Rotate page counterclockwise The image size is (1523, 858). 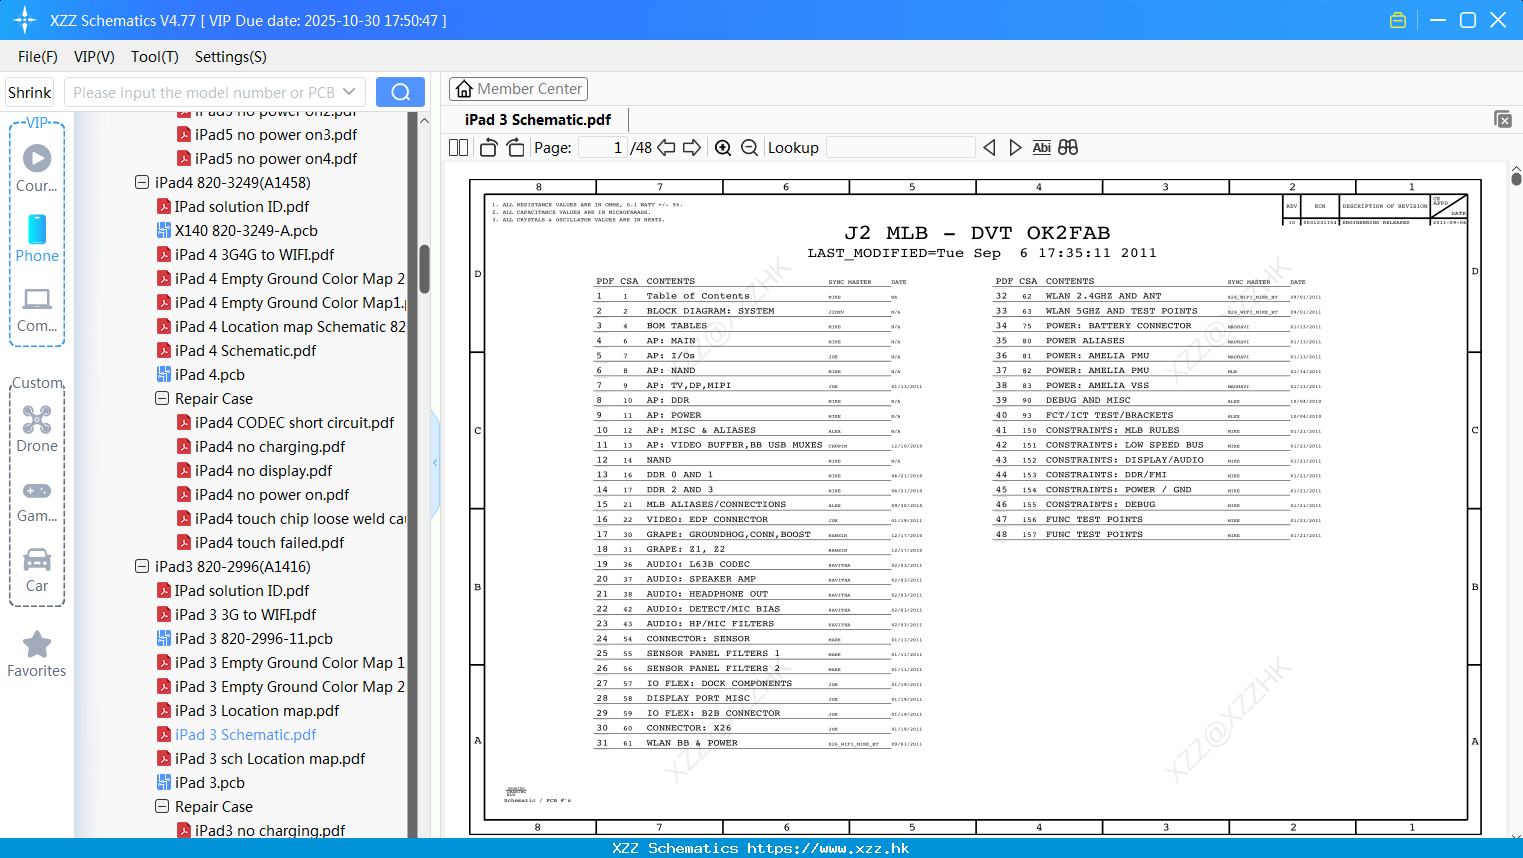point(488,148)
